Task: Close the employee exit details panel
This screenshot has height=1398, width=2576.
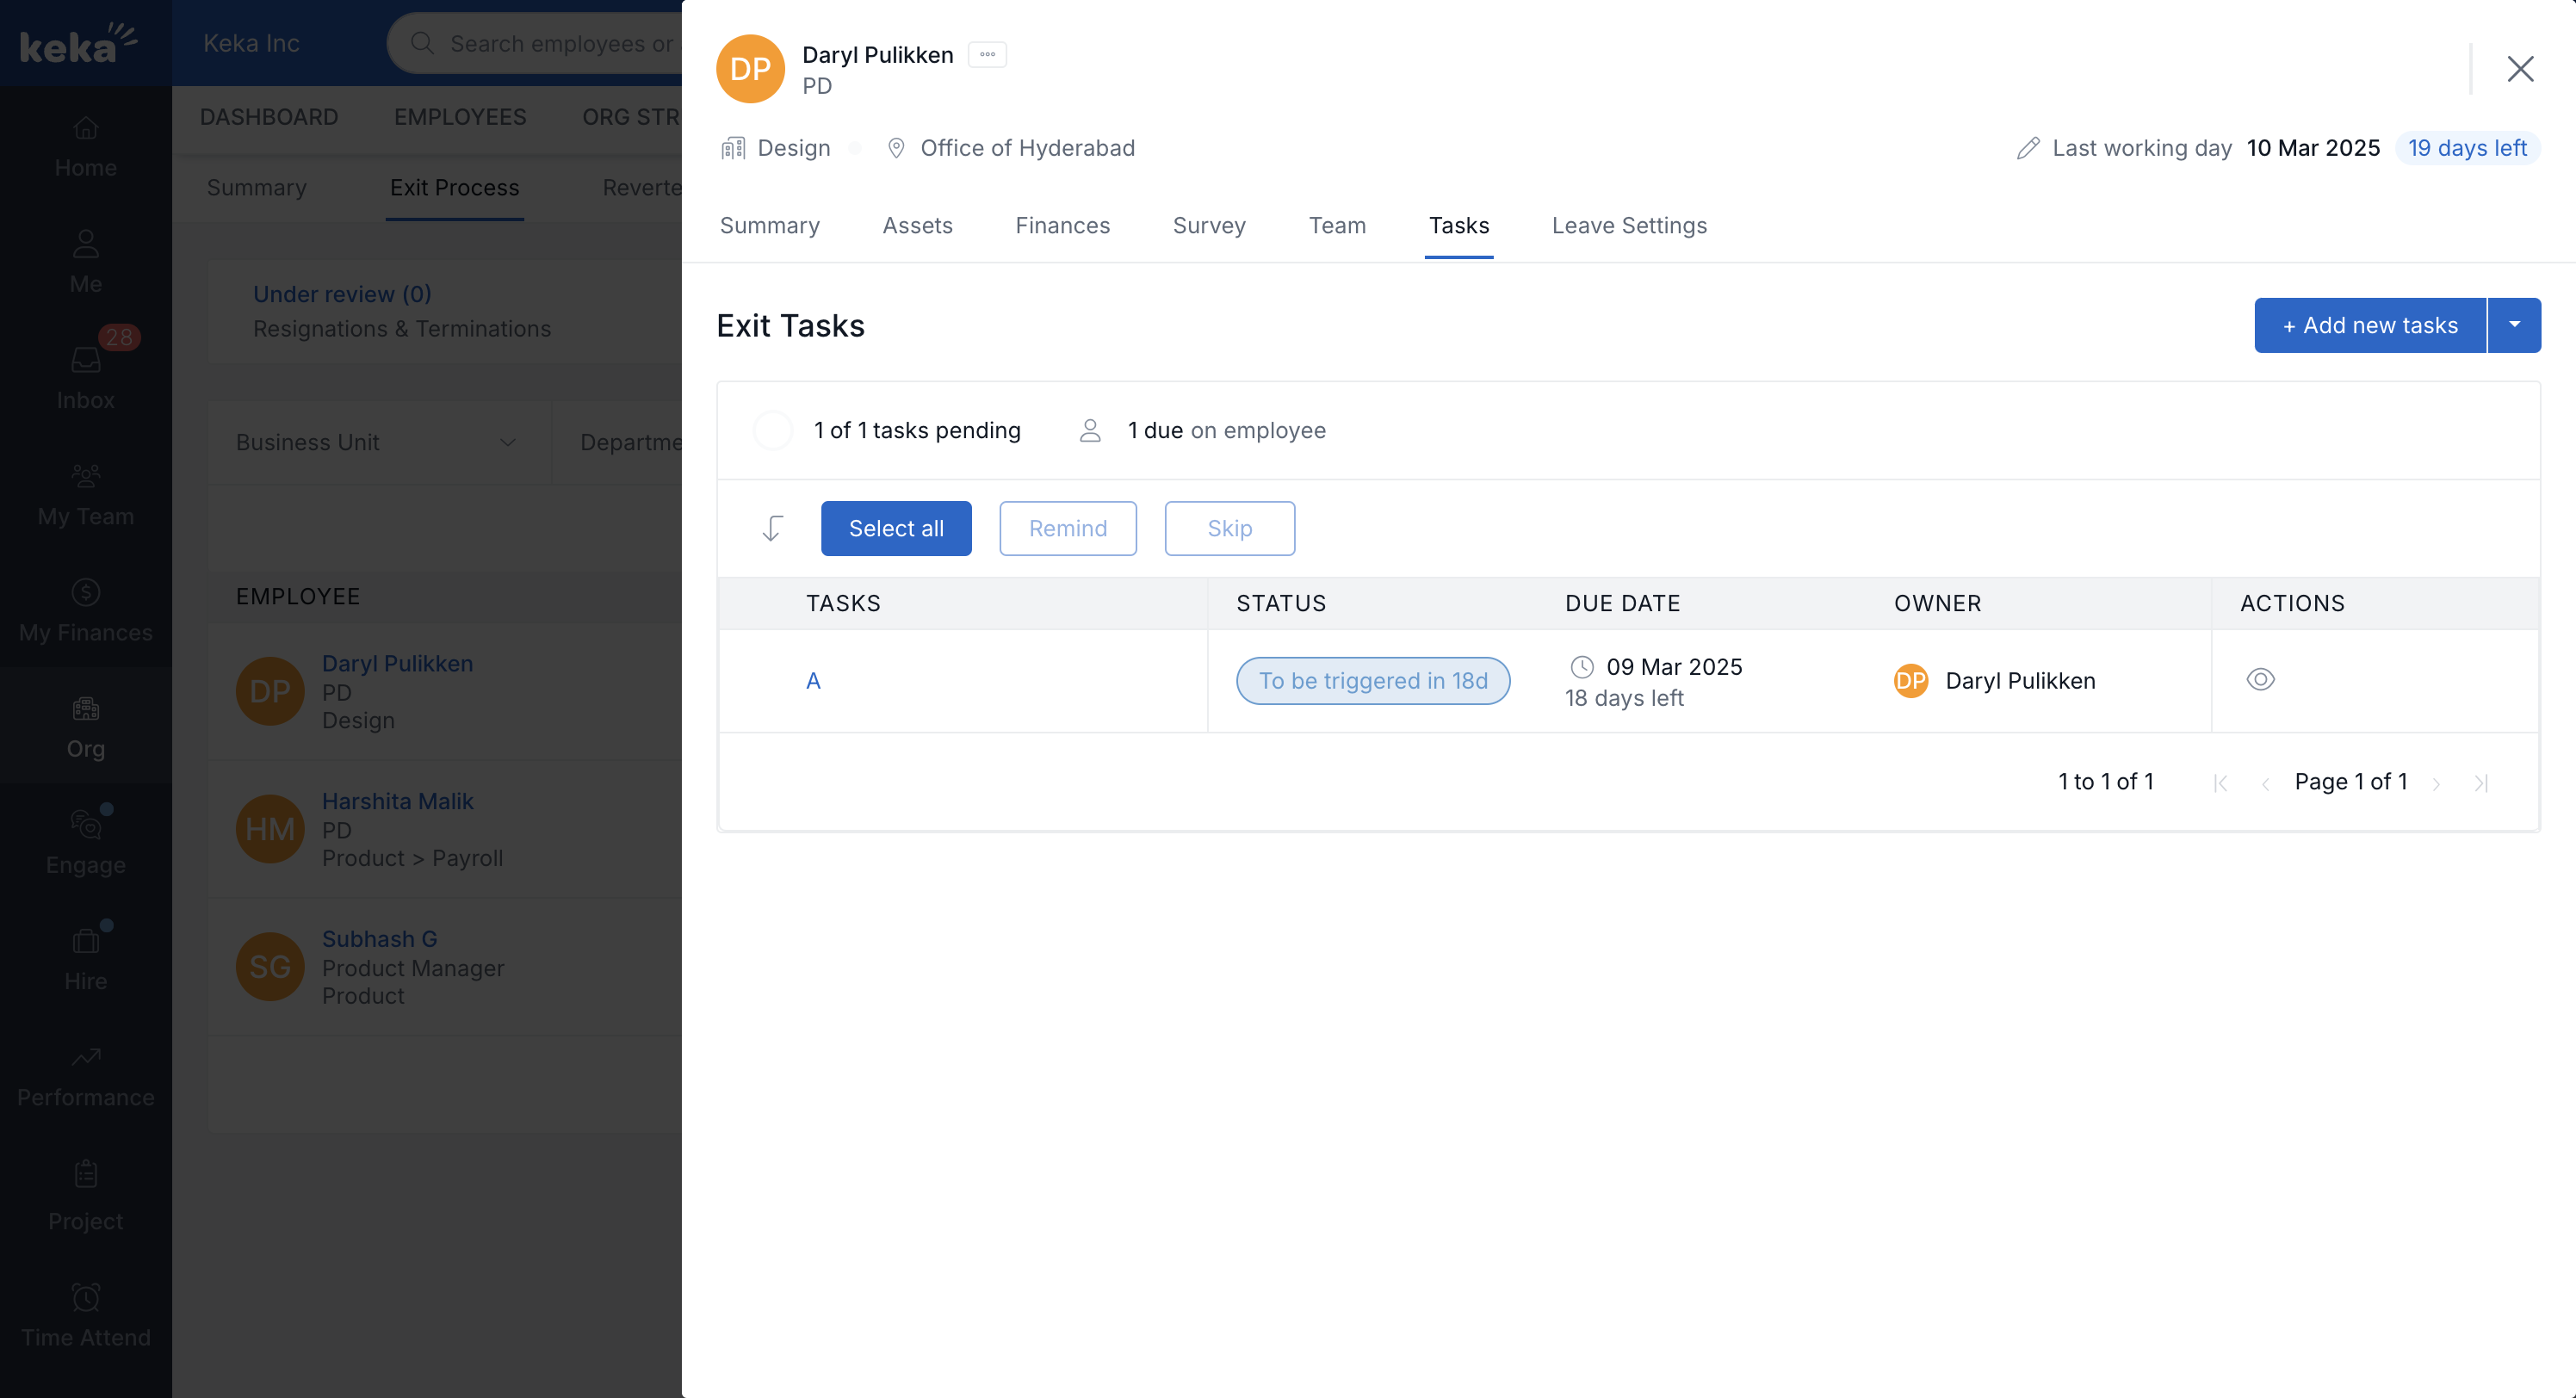Action: tap(2520, 69)
